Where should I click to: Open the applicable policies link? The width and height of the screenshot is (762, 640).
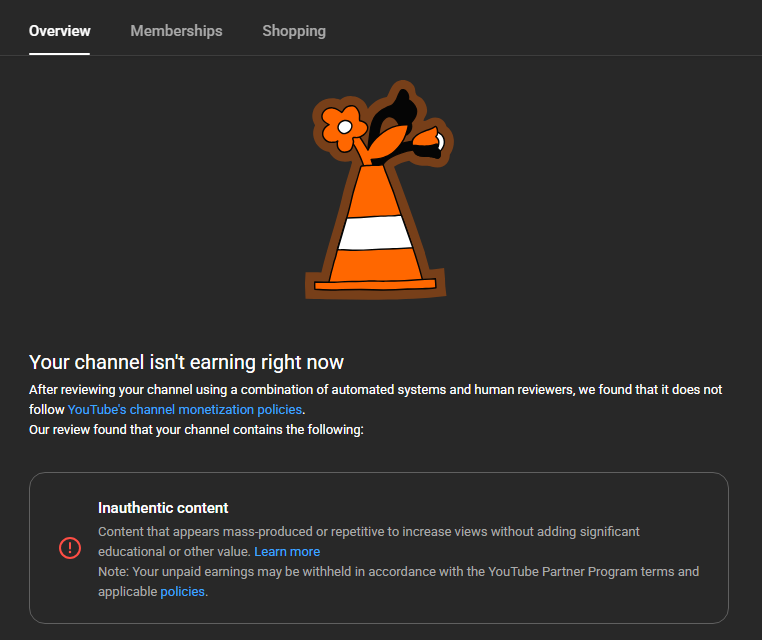pyautogui.click(x=182, y=591)
